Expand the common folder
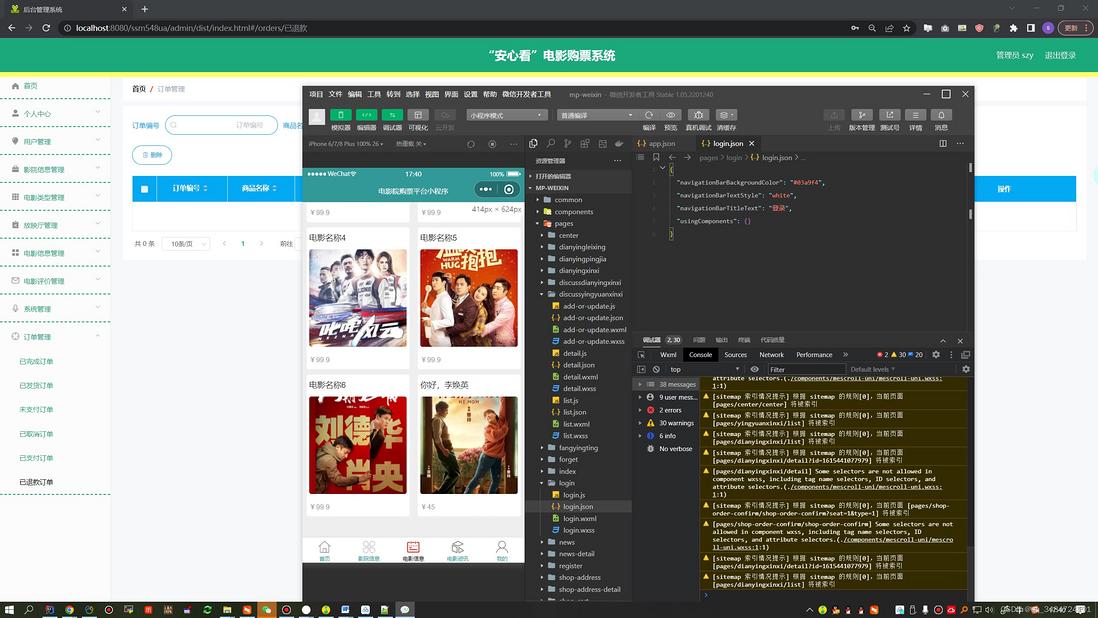 pyautogui.click(x=568, y=200)
